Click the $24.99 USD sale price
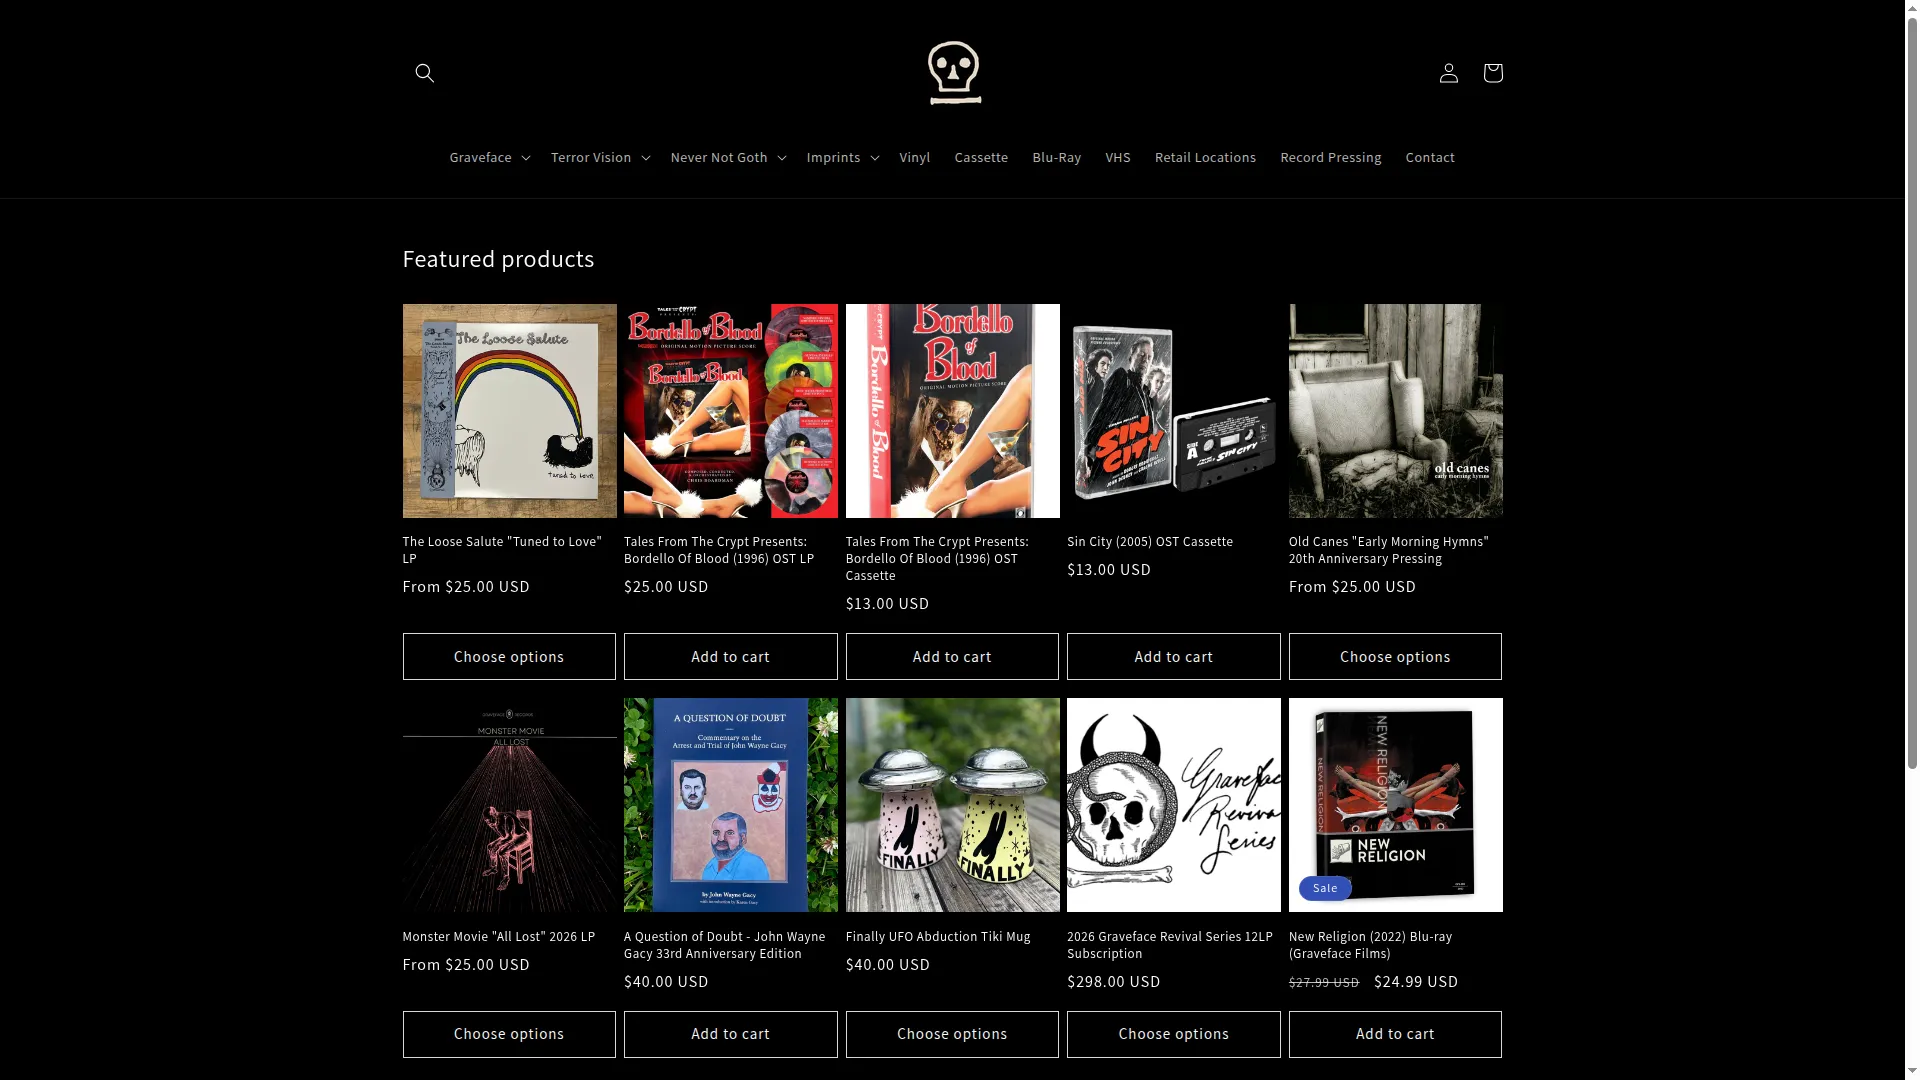Image resolution: width=1920 pixels, height=1080 pixels. click(1416, 982)
